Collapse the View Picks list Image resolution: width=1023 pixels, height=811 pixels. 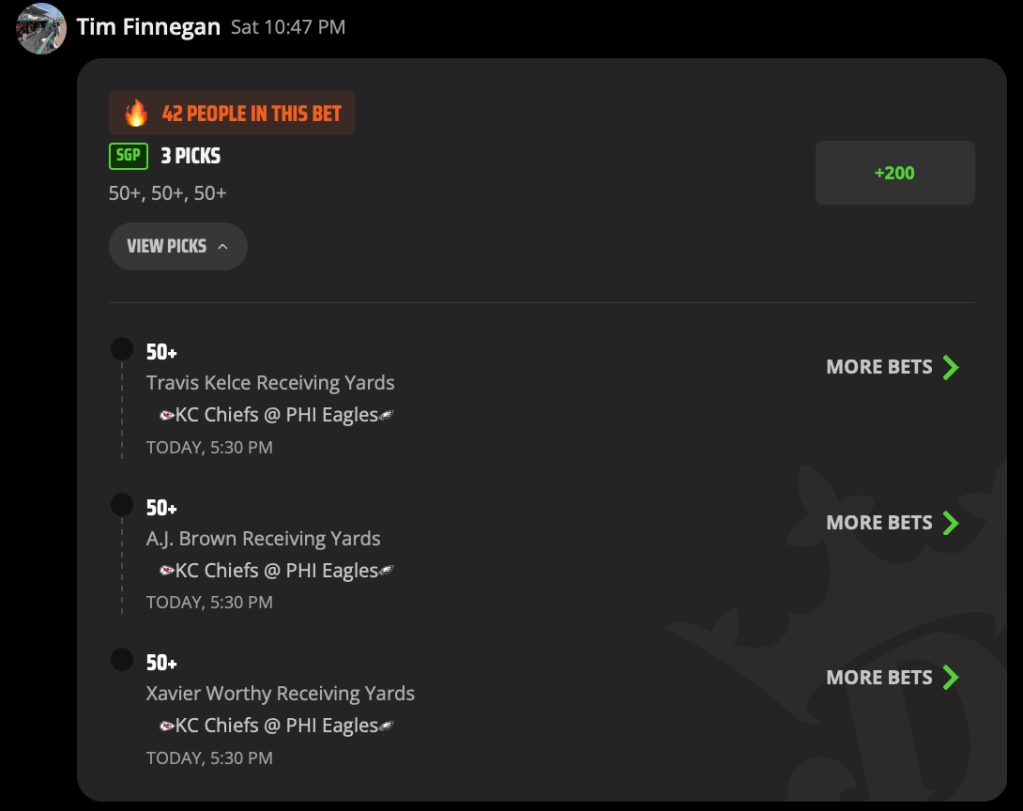tap(178, 247)
